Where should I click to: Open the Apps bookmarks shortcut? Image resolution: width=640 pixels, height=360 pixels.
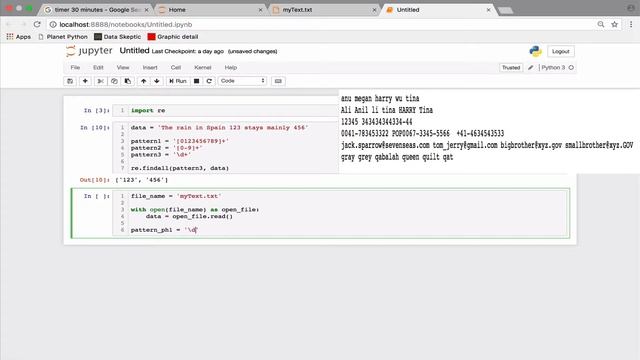click(19, 37)
